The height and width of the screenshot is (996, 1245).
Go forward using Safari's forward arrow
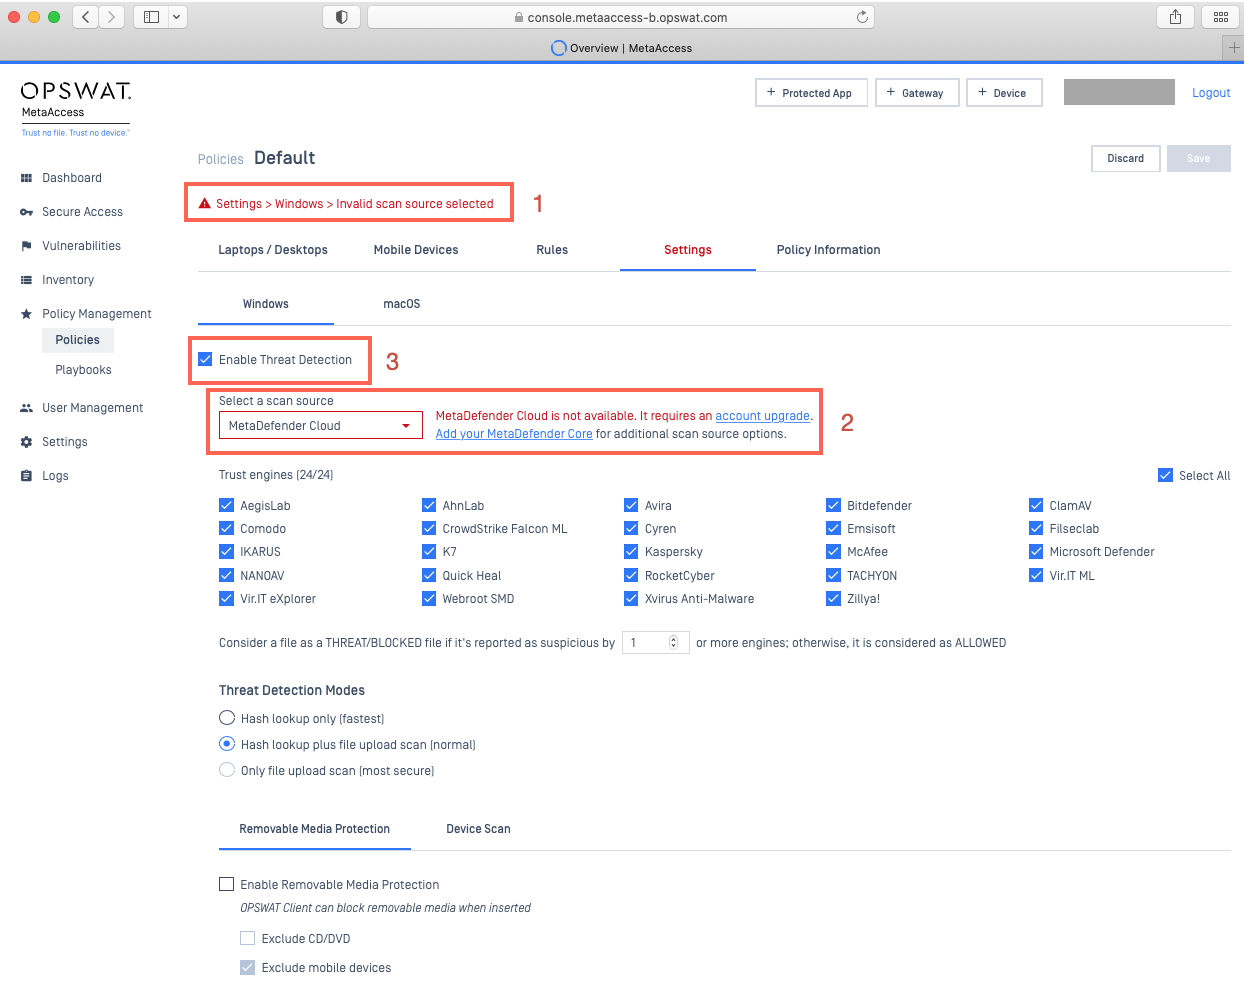coord(112,17)
